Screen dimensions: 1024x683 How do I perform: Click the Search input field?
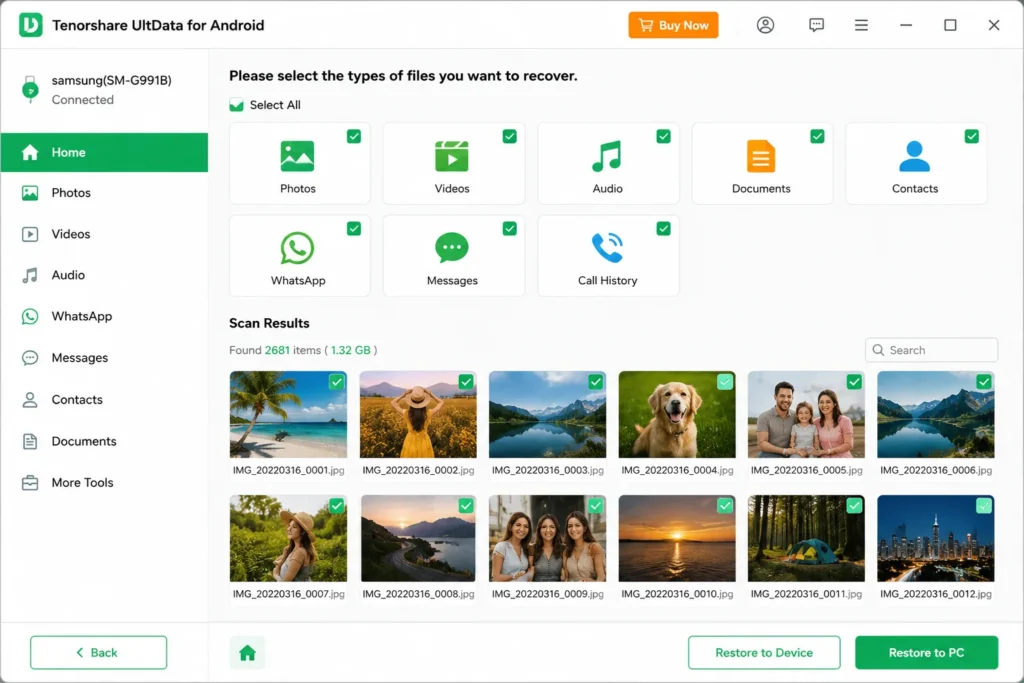point(931,350)
